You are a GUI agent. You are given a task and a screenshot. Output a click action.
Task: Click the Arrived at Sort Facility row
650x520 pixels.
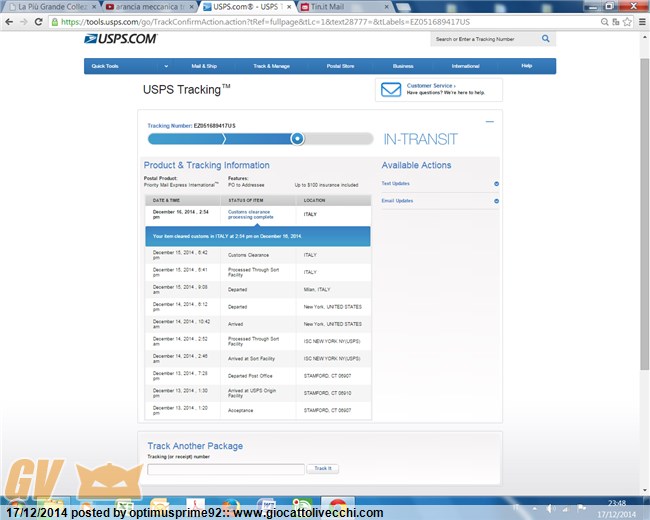pos(258,359)
